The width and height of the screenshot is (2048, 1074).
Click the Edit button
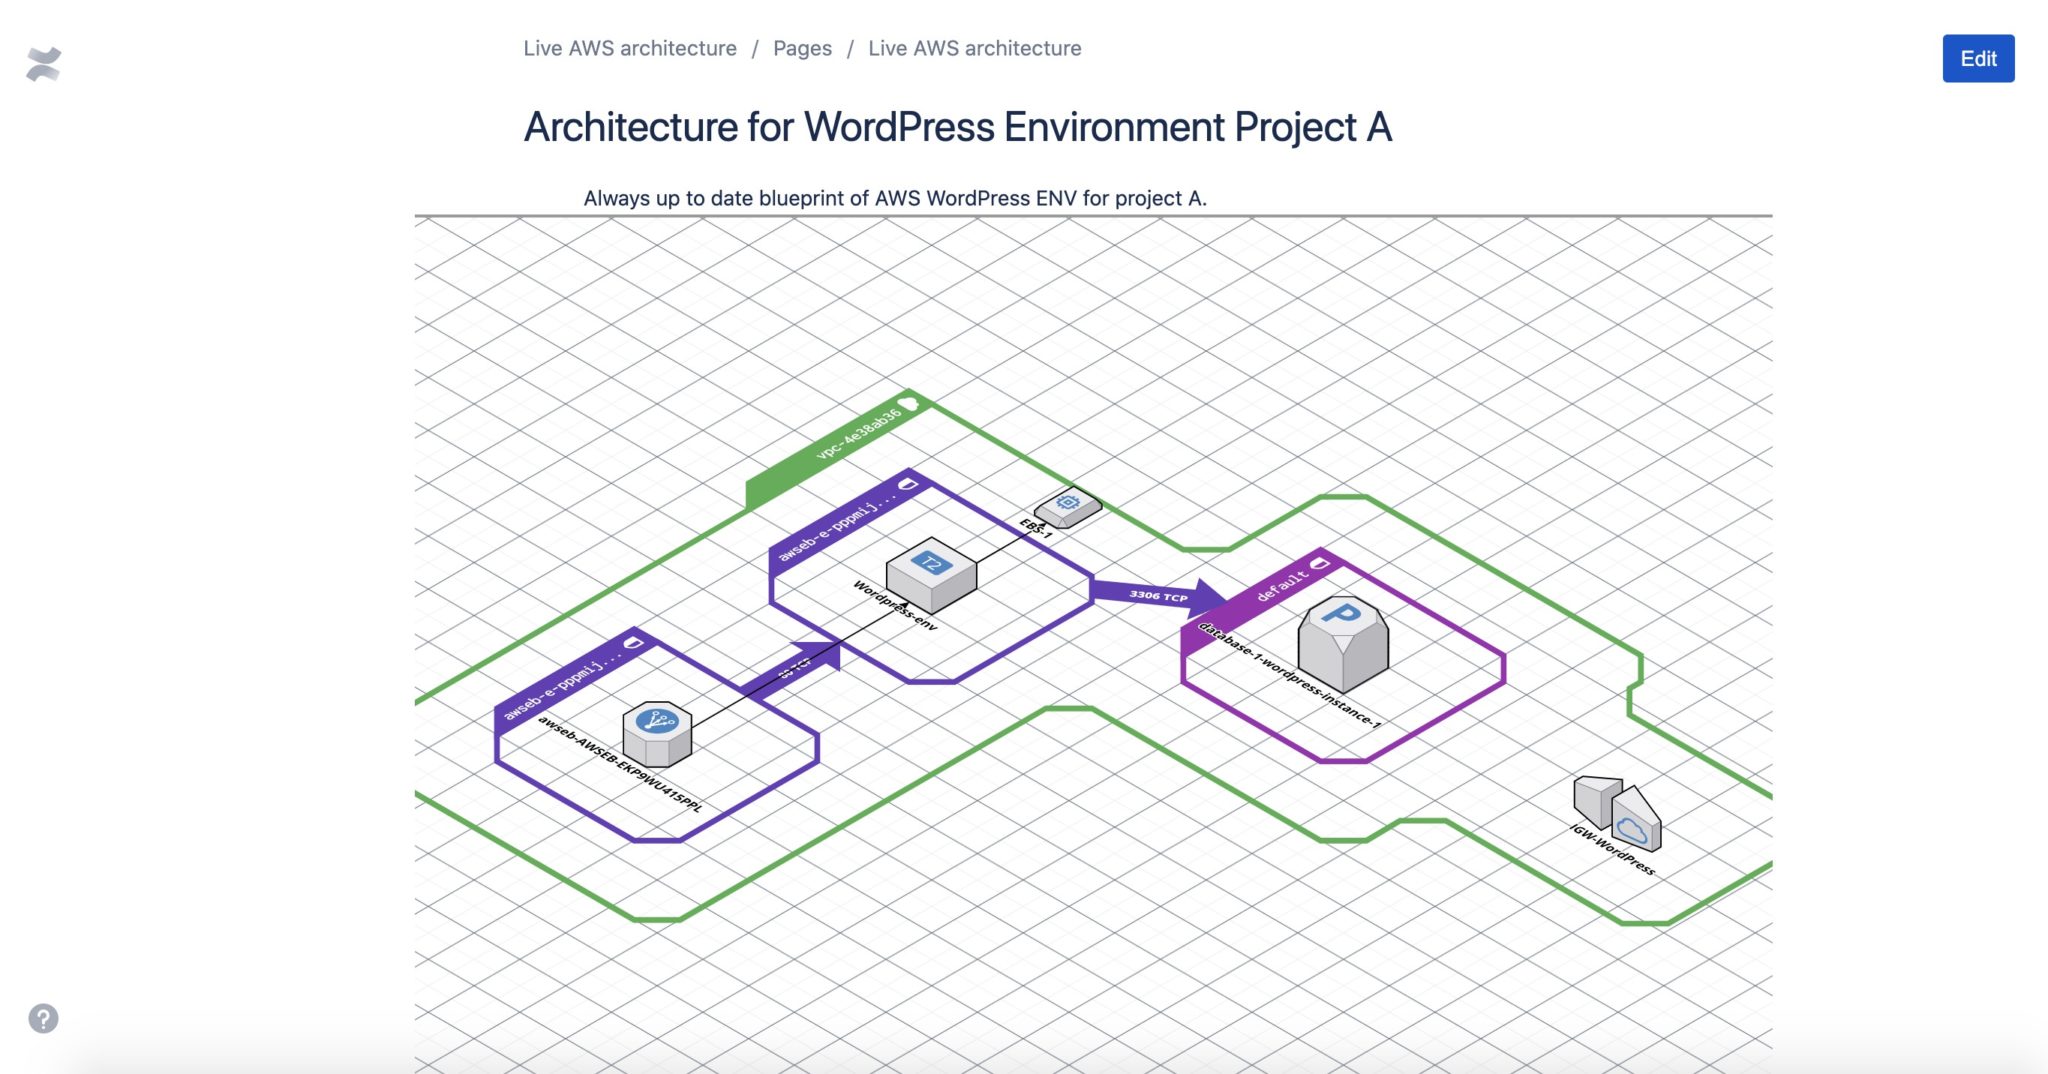(x=1977, y=59)
